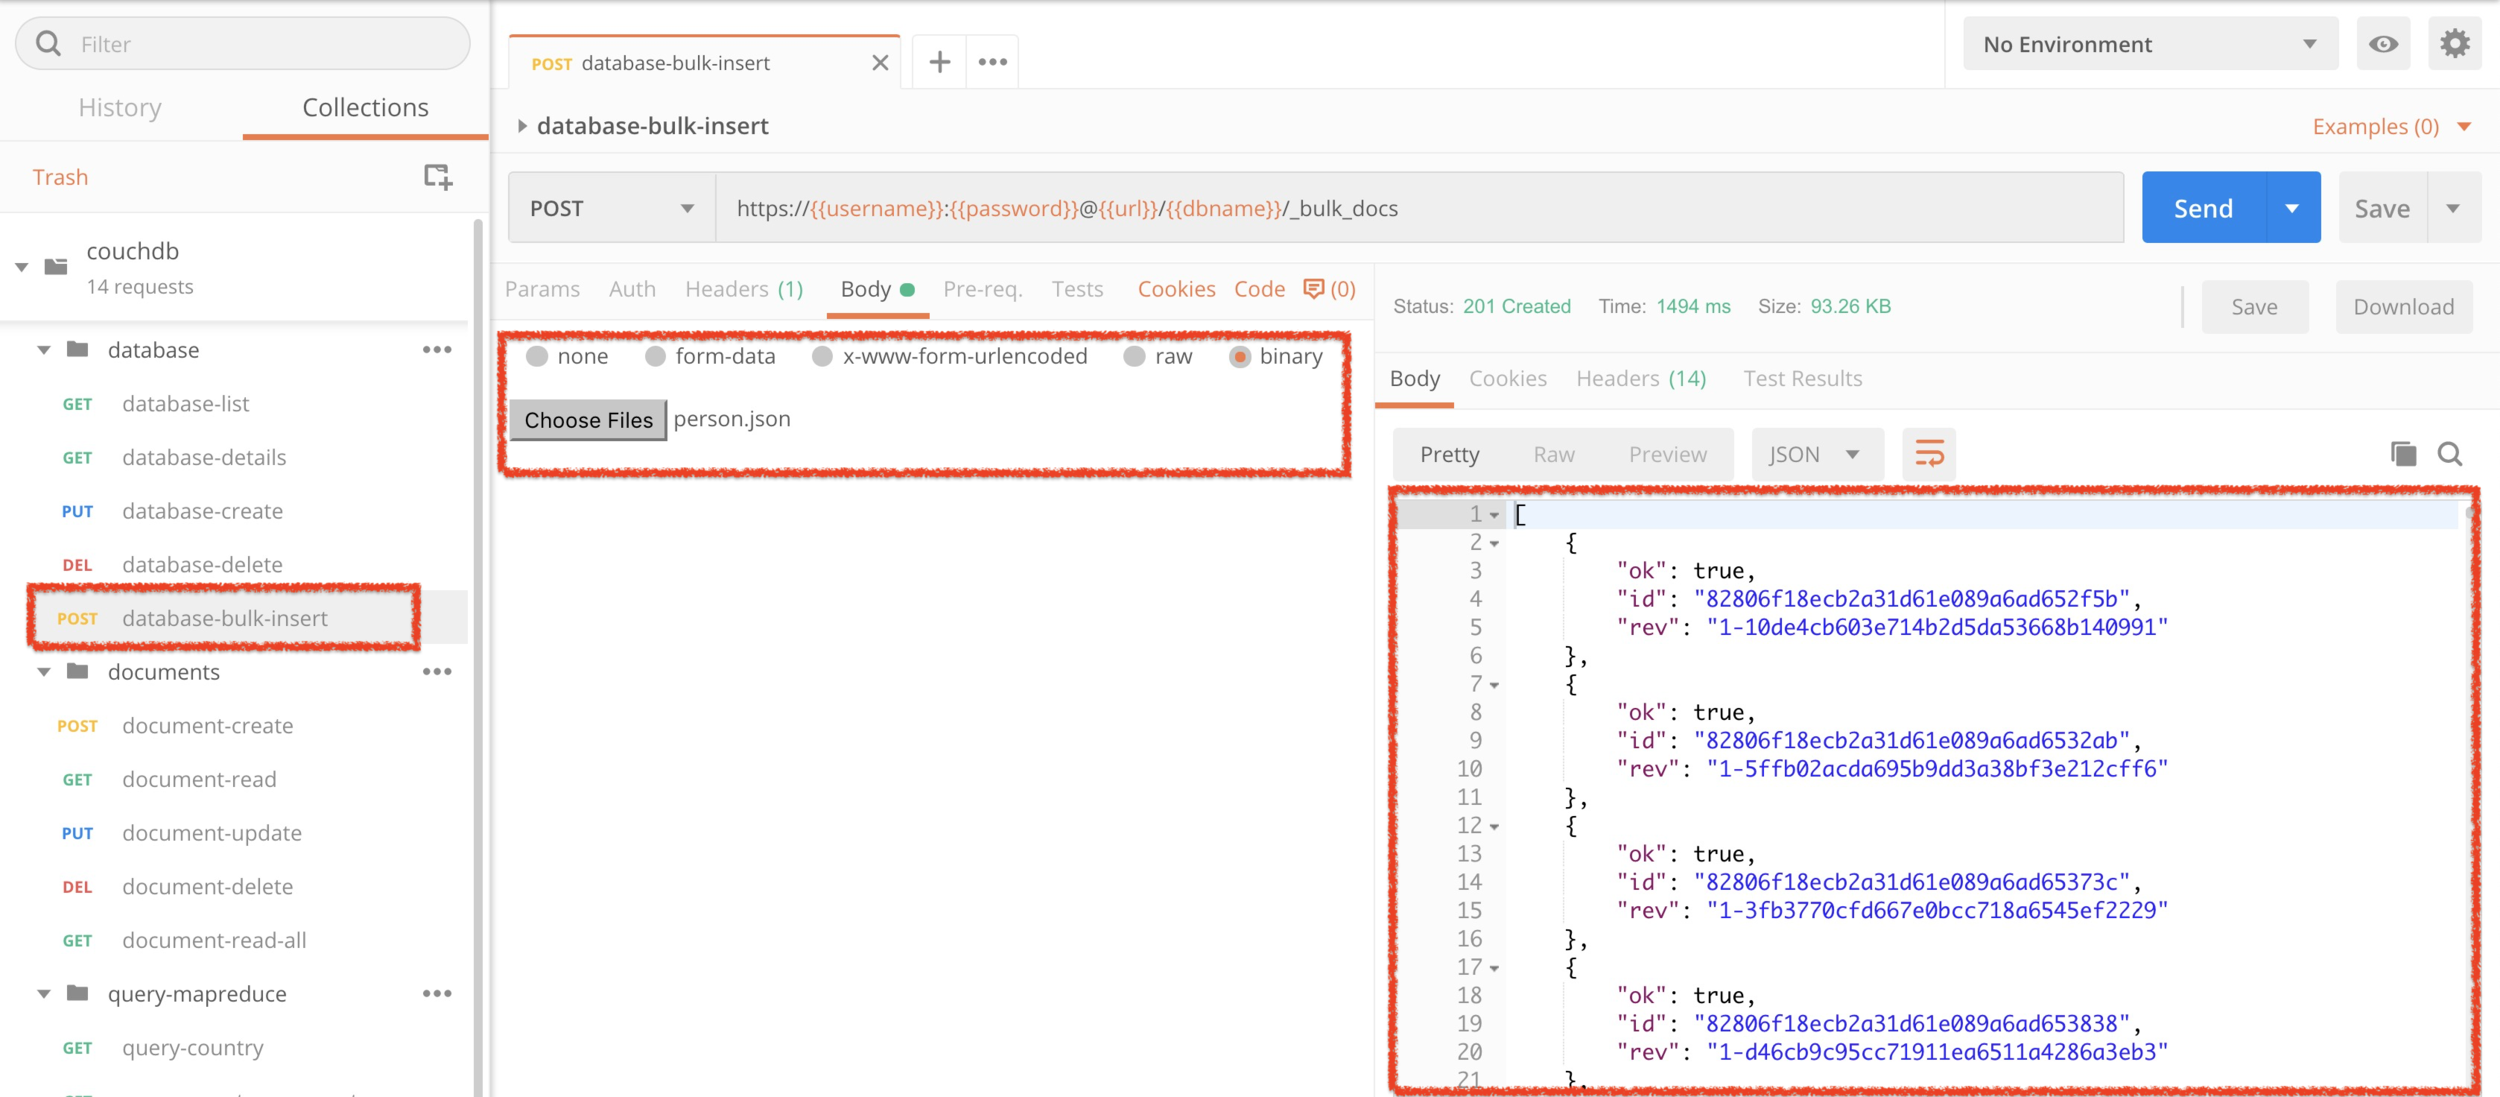Click the new collection icon
This screenshot has height=1097, width=2500.
437,177
